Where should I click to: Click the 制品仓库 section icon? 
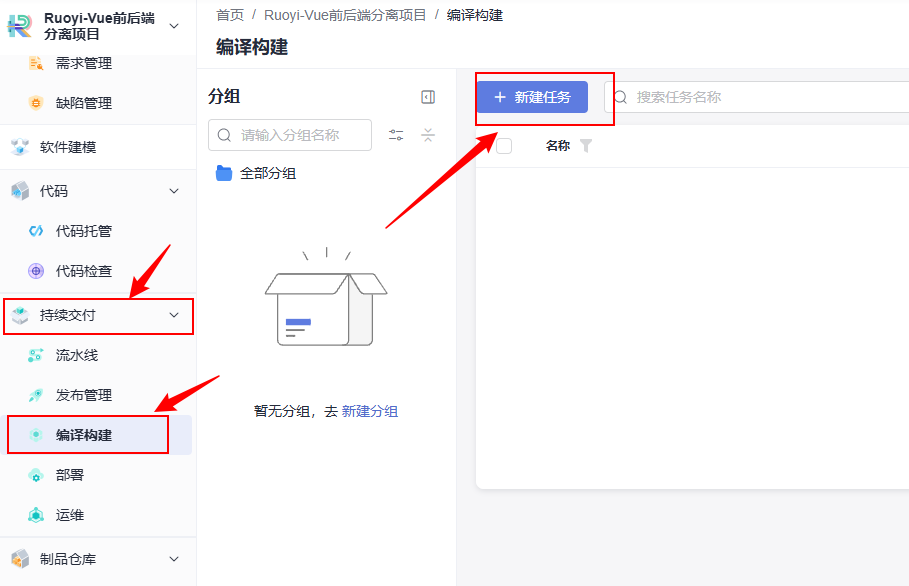20,559
